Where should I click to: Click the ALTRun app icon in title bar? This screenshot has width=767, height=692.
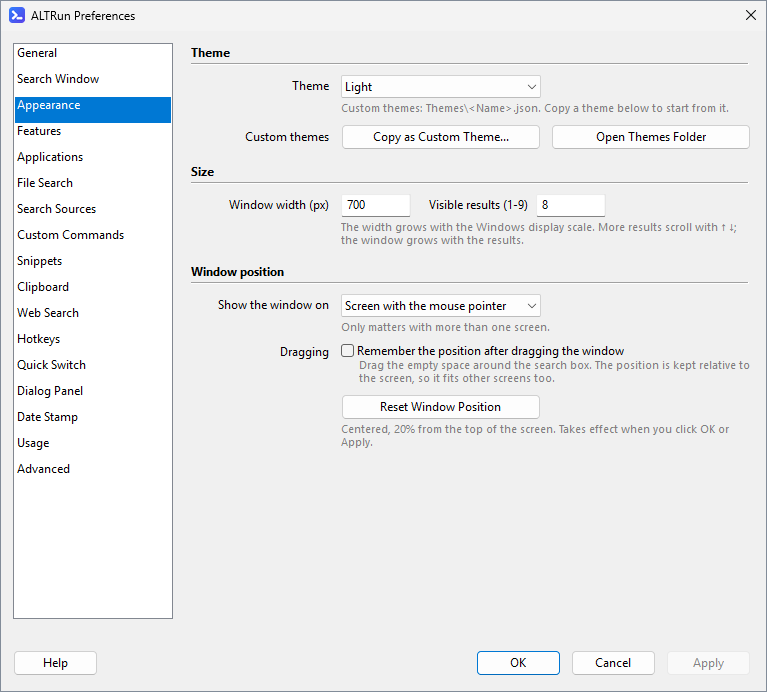[x=17, y=16]
